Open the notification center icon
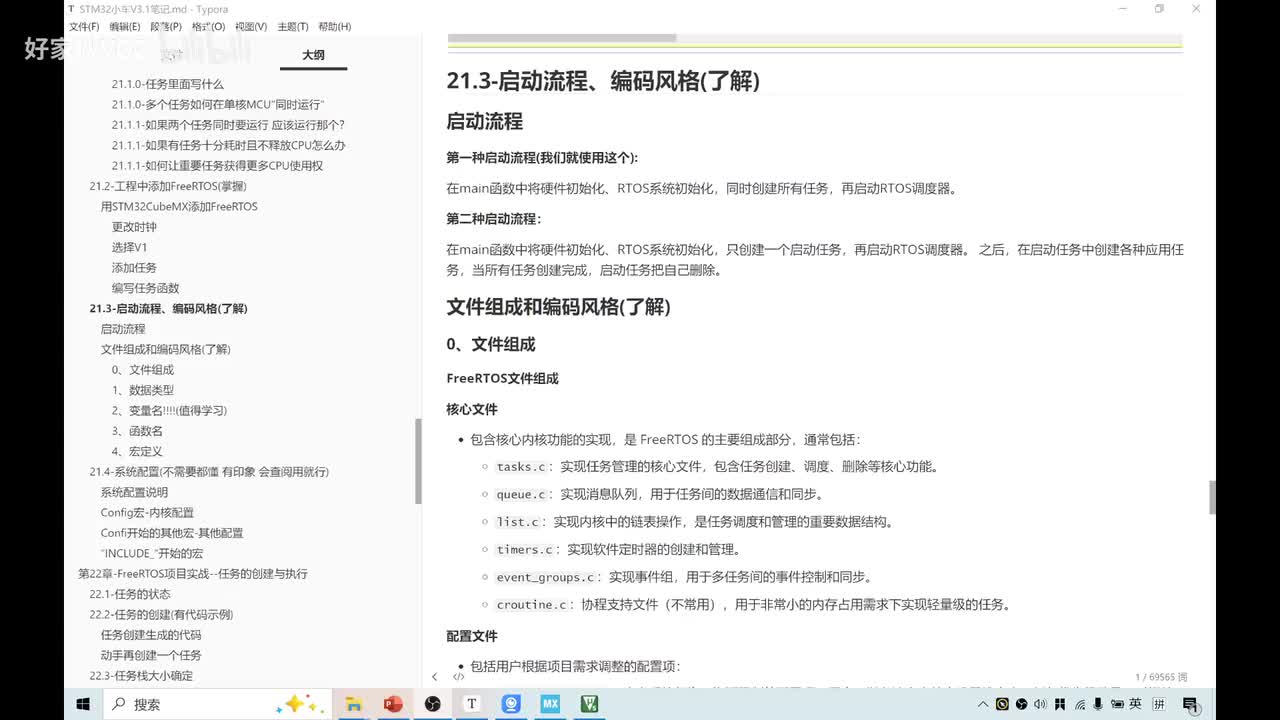 pyautogui.click(x=1190, y=704)
